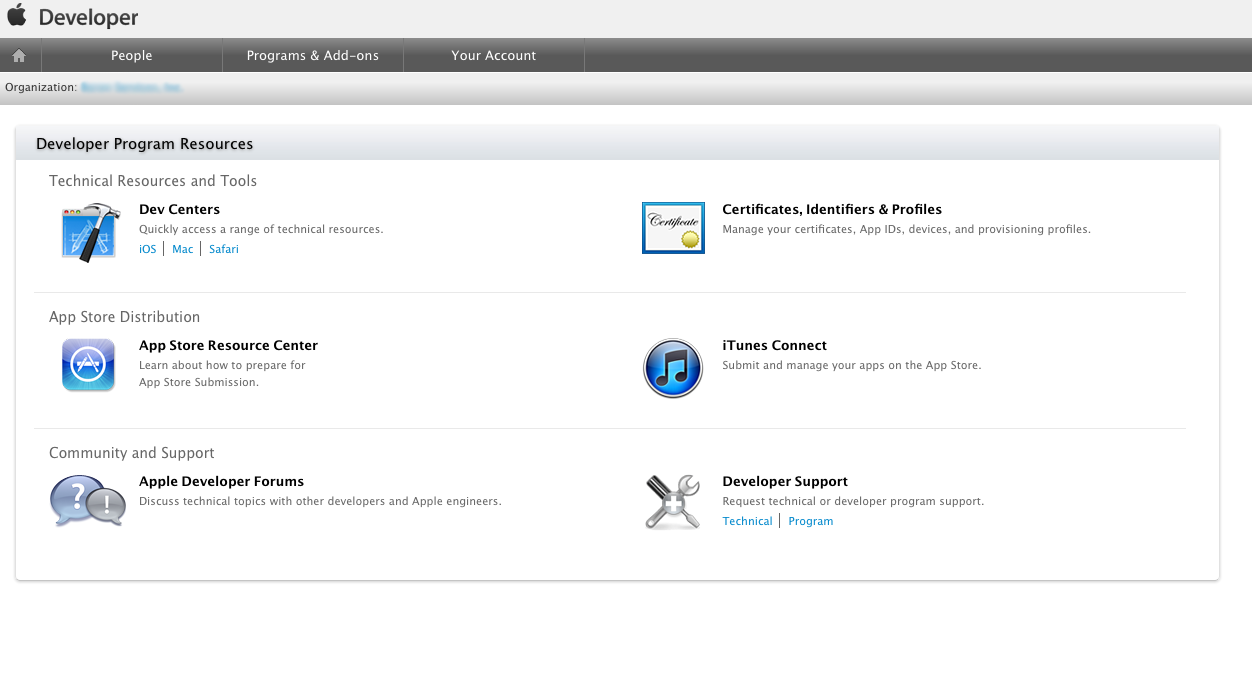Viewport: 1252px width, 688px height.
Task: Click the Program support link
Action: [x=810, y=521]
